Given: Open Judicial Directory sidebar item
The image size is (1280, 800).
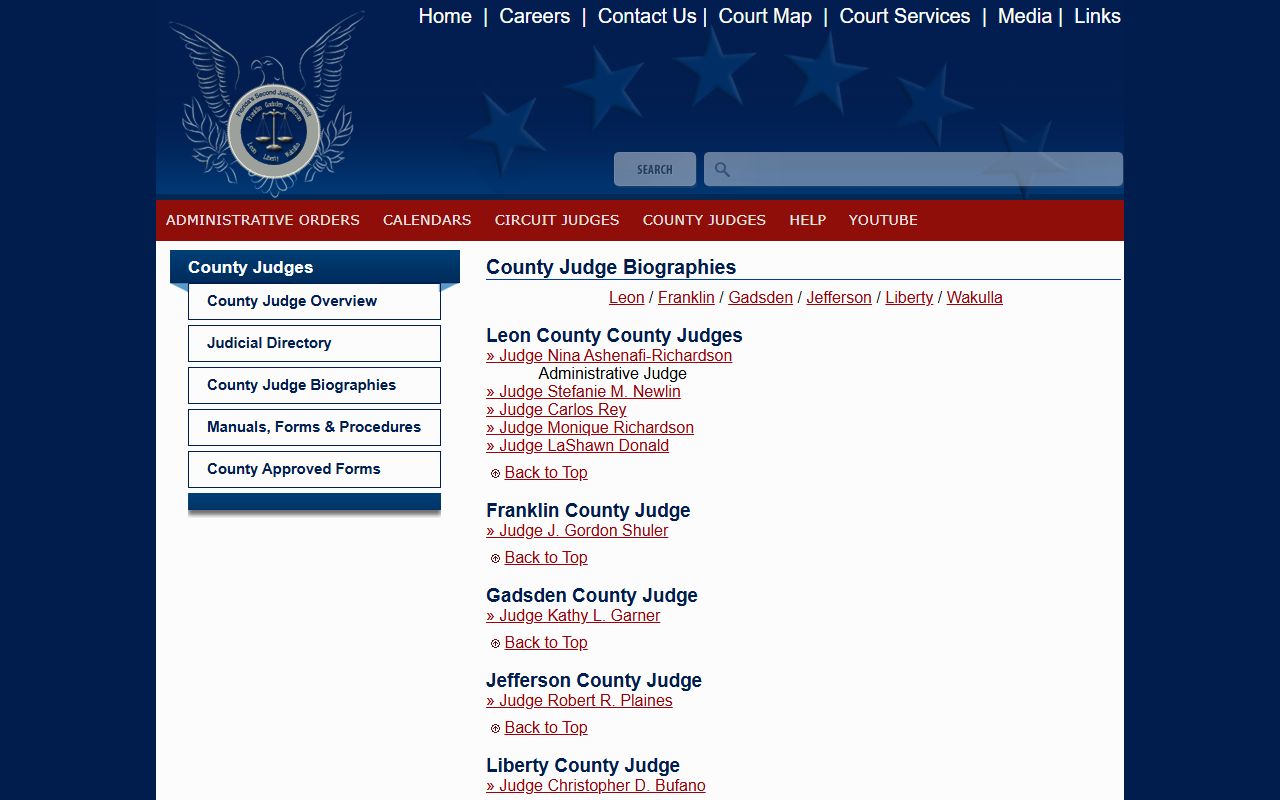Looking at the screenshot, I should [x=314, y=343].
